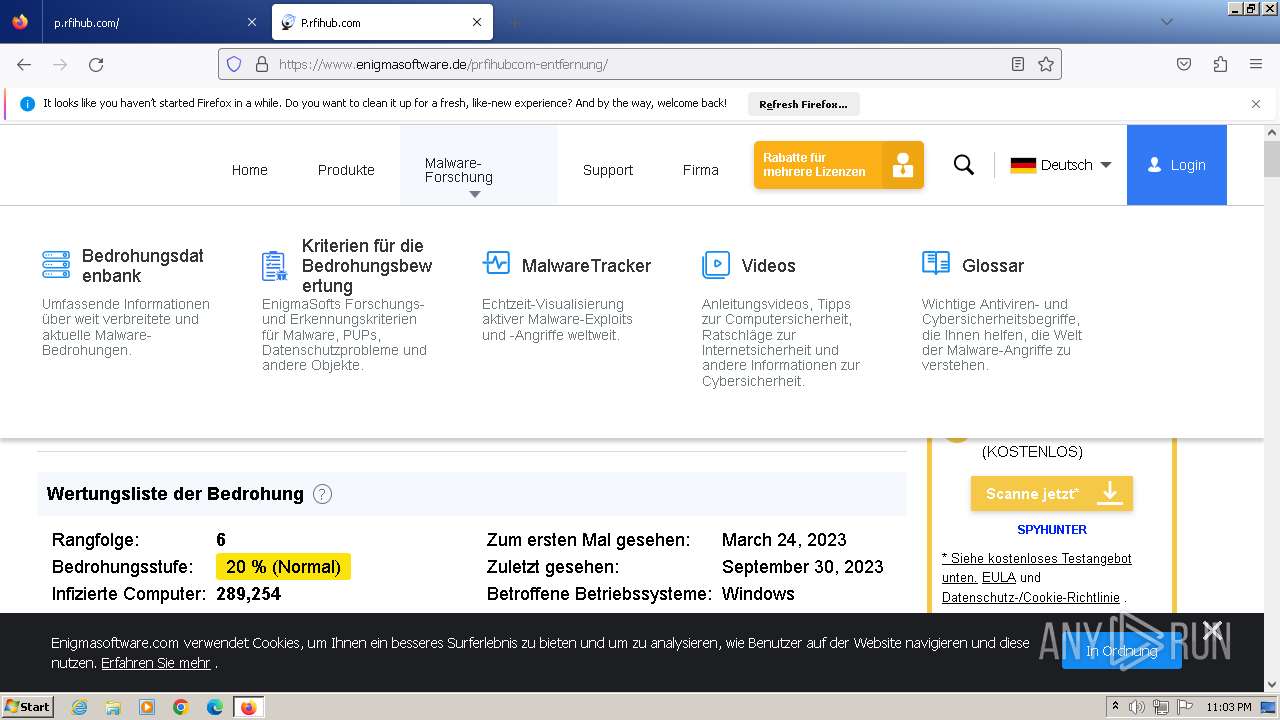The width and height of the screenshot is (1280, 720).
Task: Go back to previous page
Action: tap(24, 64)
